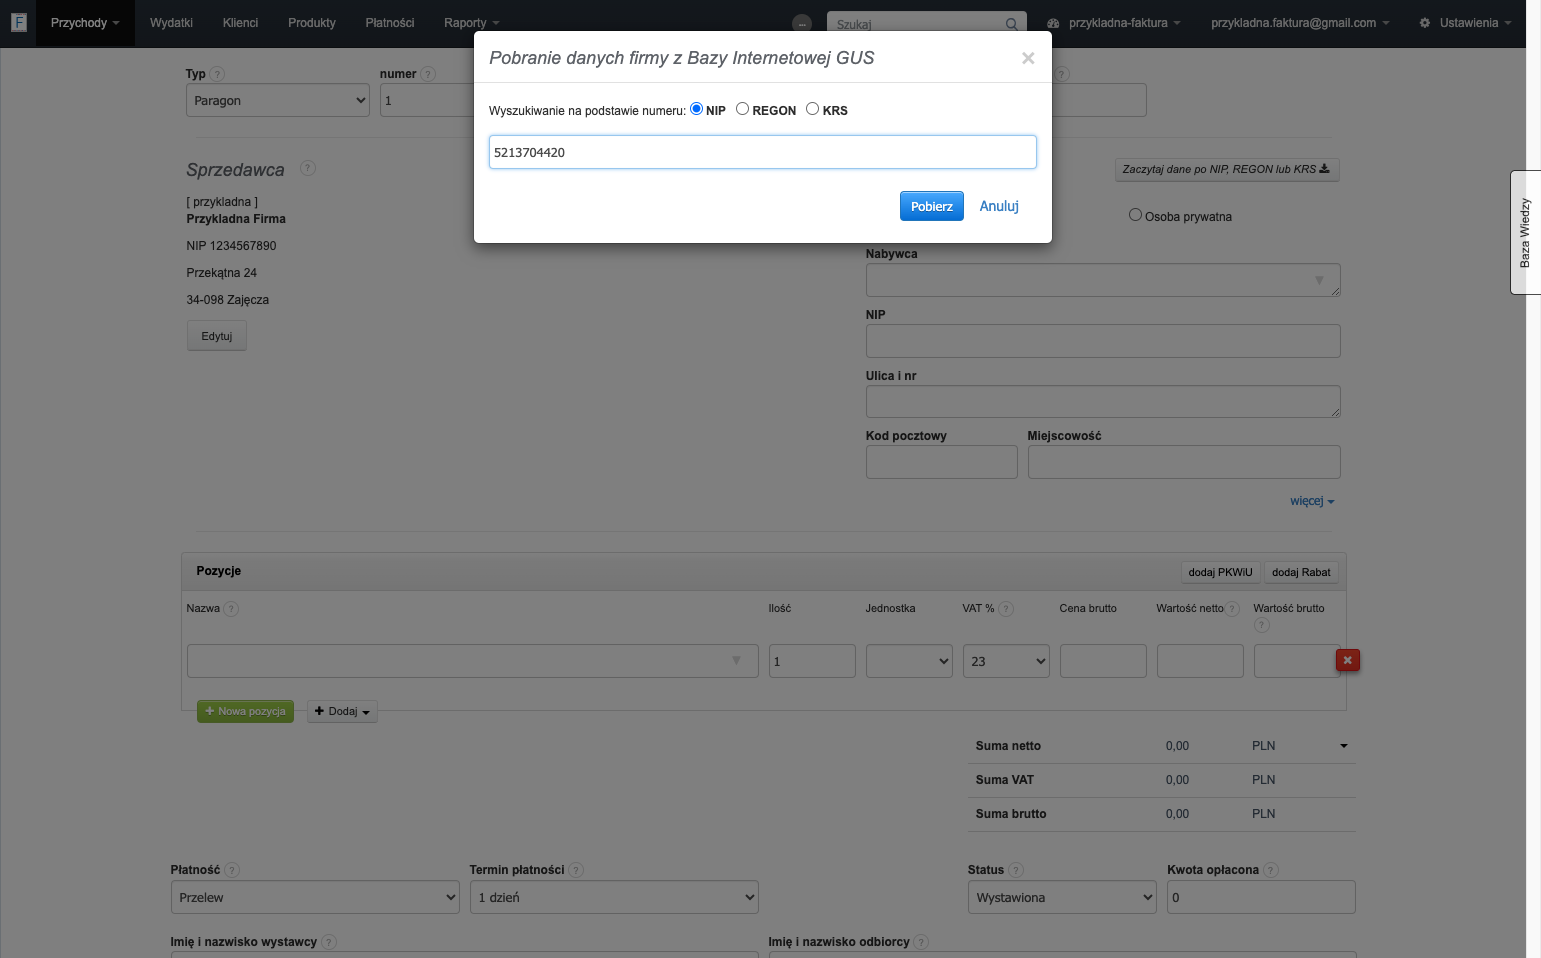Open the Płatność dropdown showing Przelew
Viewport: 1541px width, 958px height.
coord(315,897)
